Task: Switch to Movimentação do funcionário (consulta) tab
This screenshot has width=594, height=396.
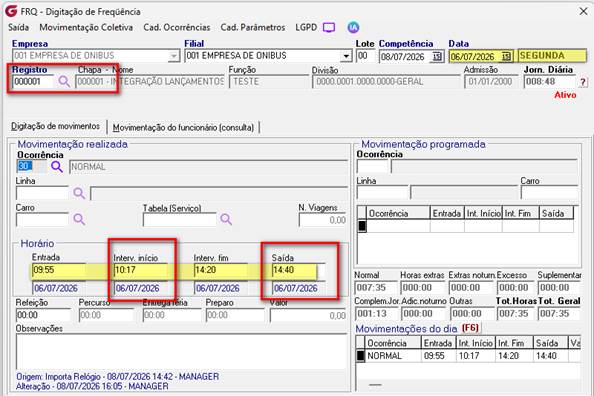Action: (183, 127)
